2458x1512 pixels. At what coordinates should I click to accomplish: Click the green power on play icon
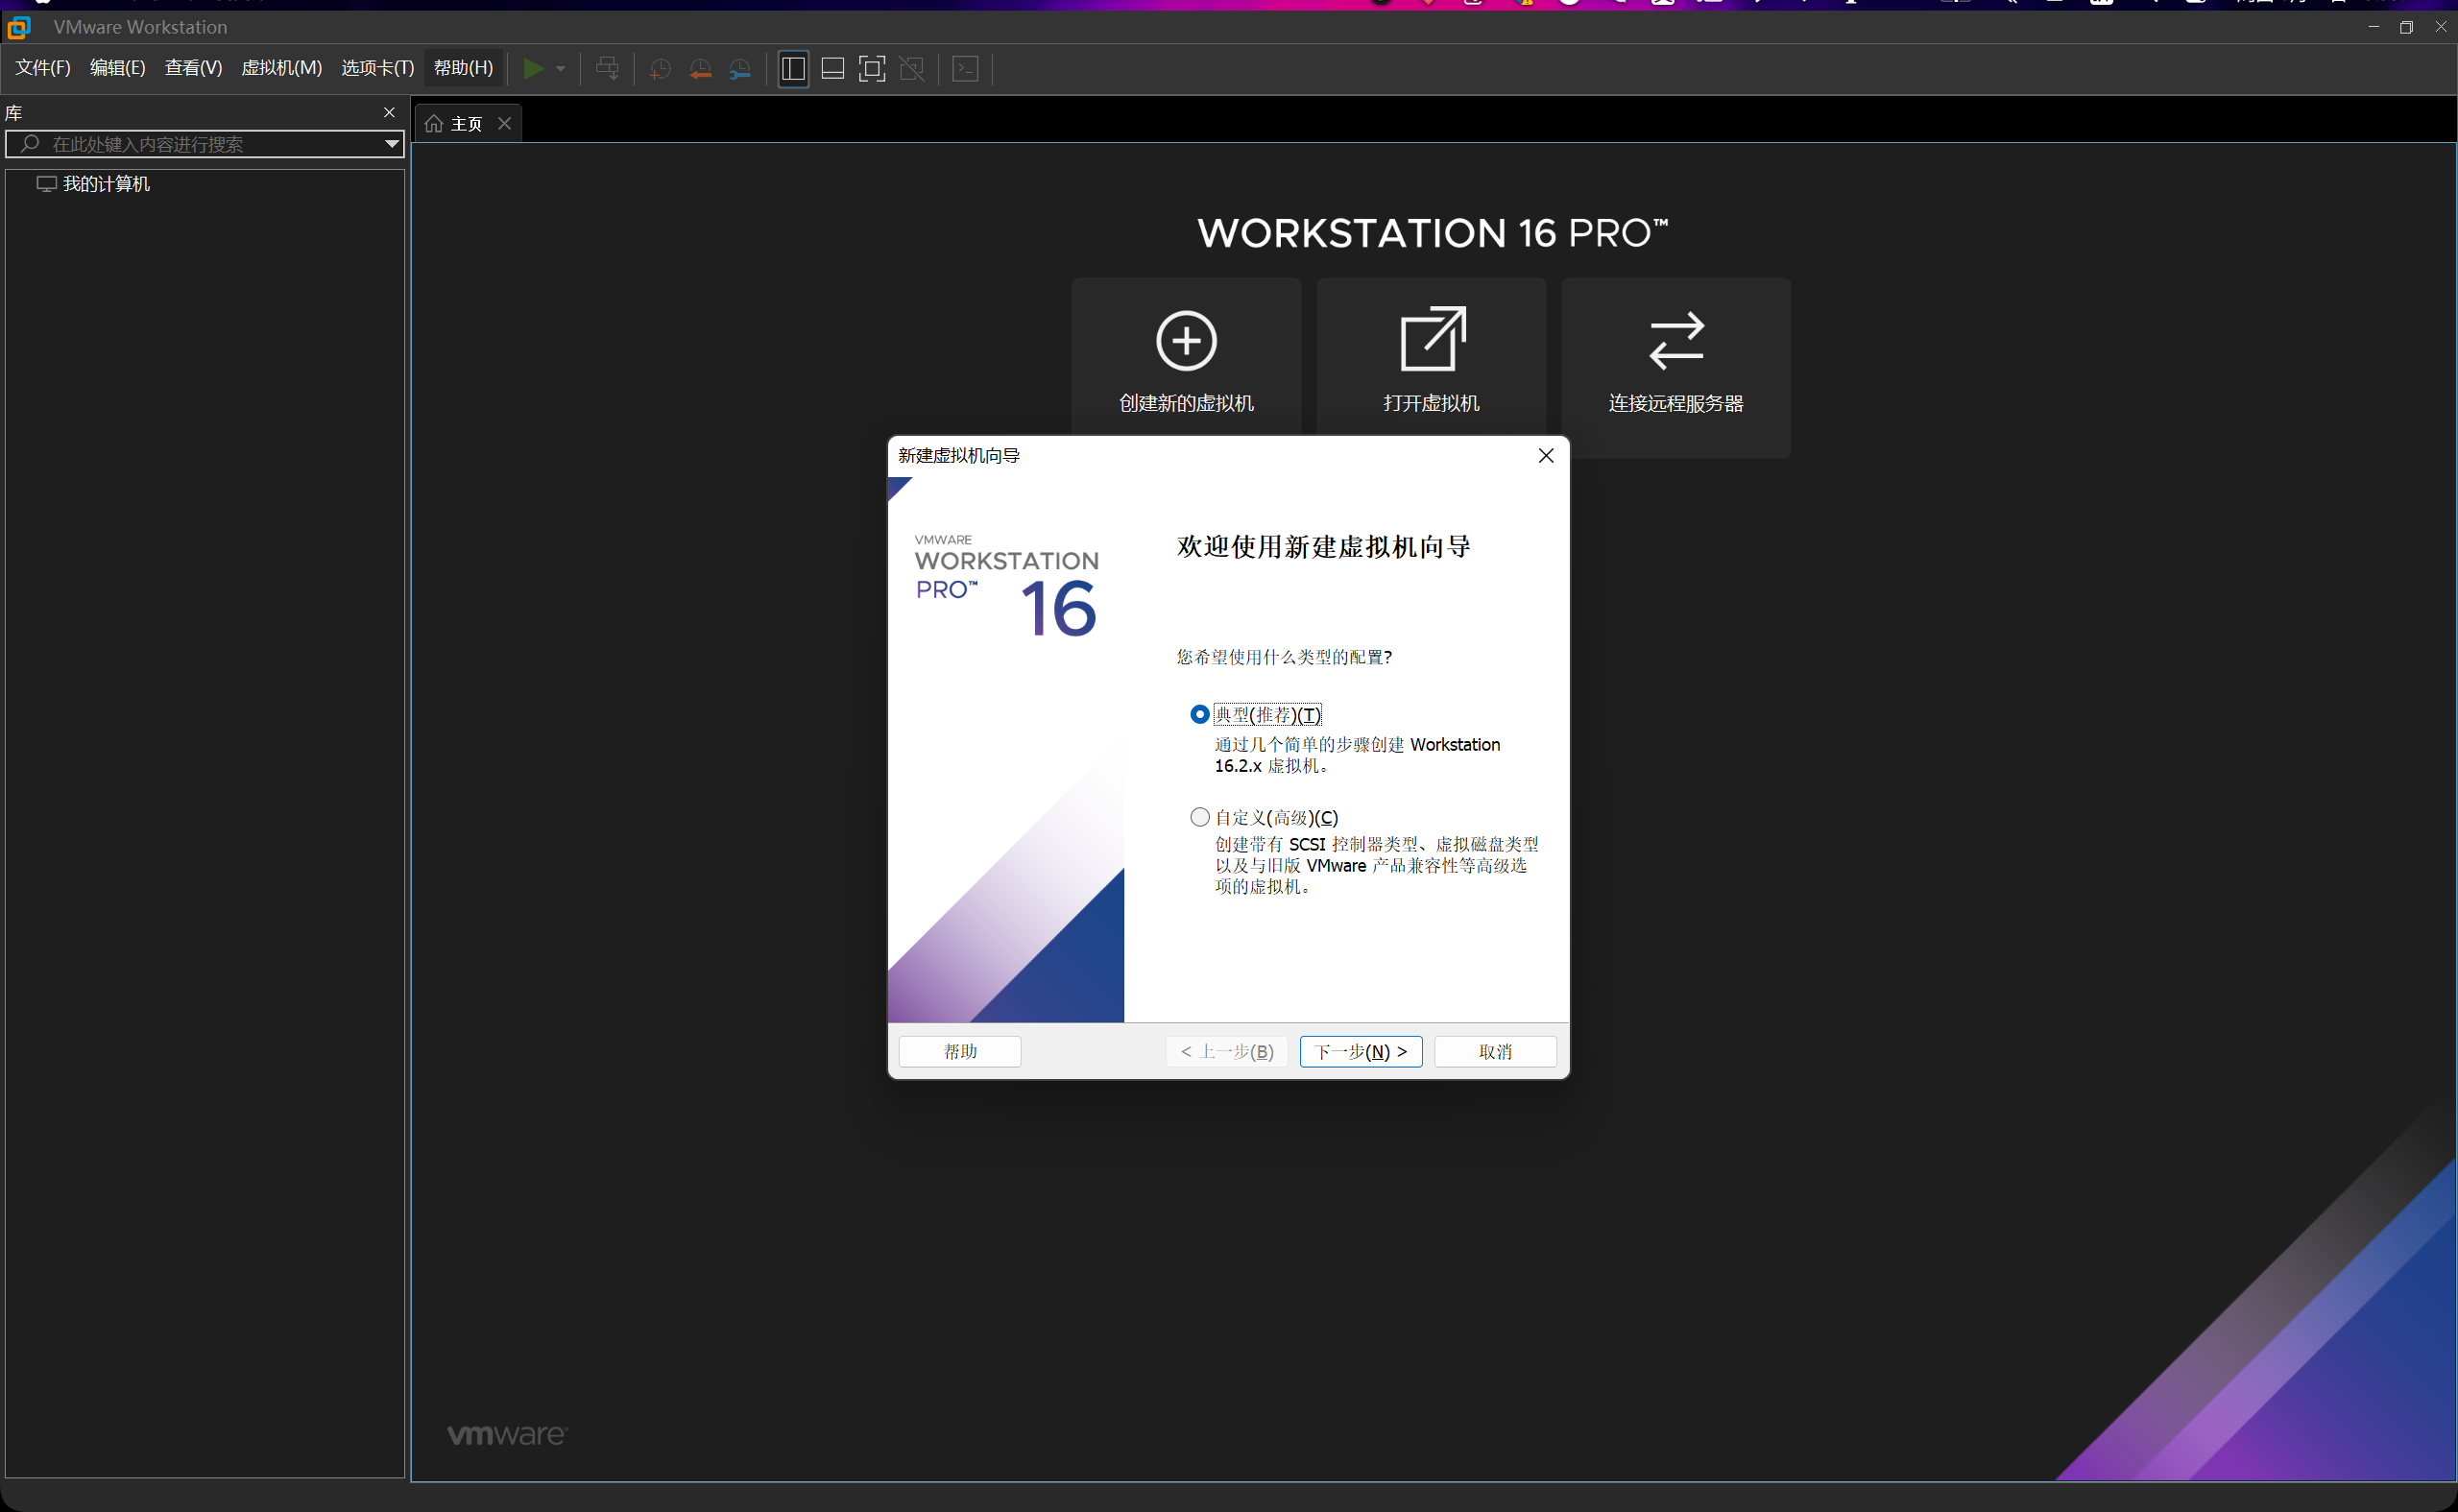(x=534, y=68)
